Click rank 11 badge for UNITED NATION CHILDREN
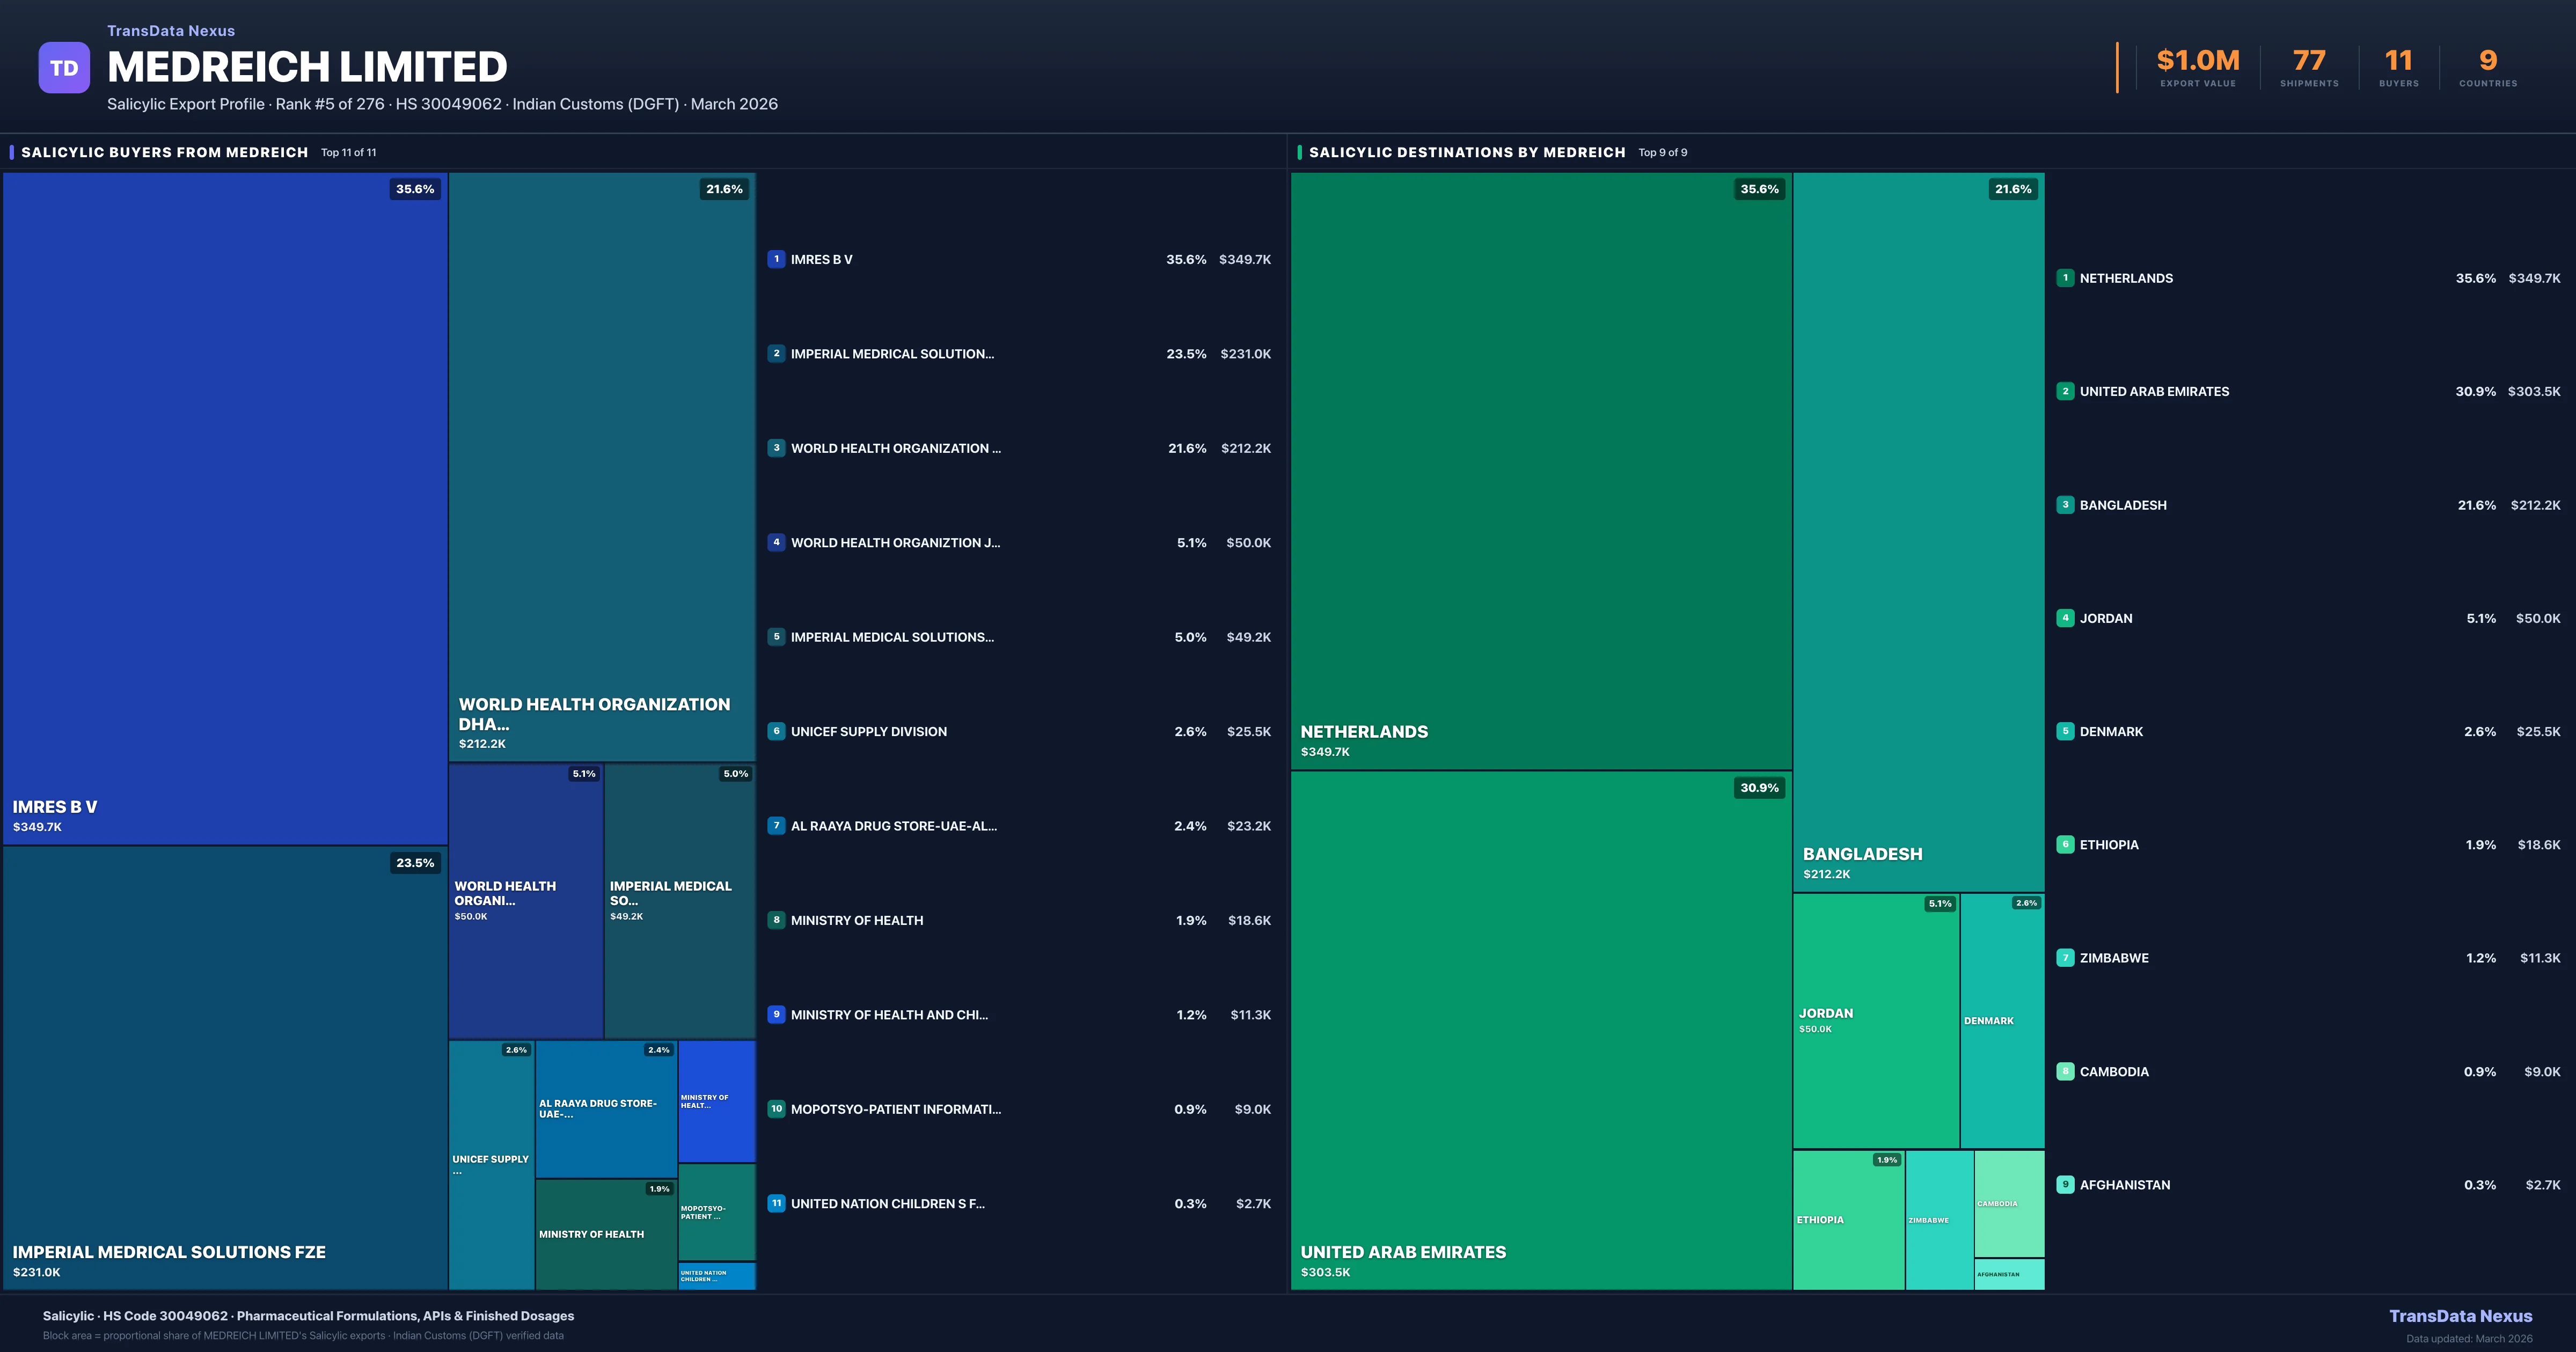2576x1352 pixels. pyautogui.click(x=776, y=1203)
